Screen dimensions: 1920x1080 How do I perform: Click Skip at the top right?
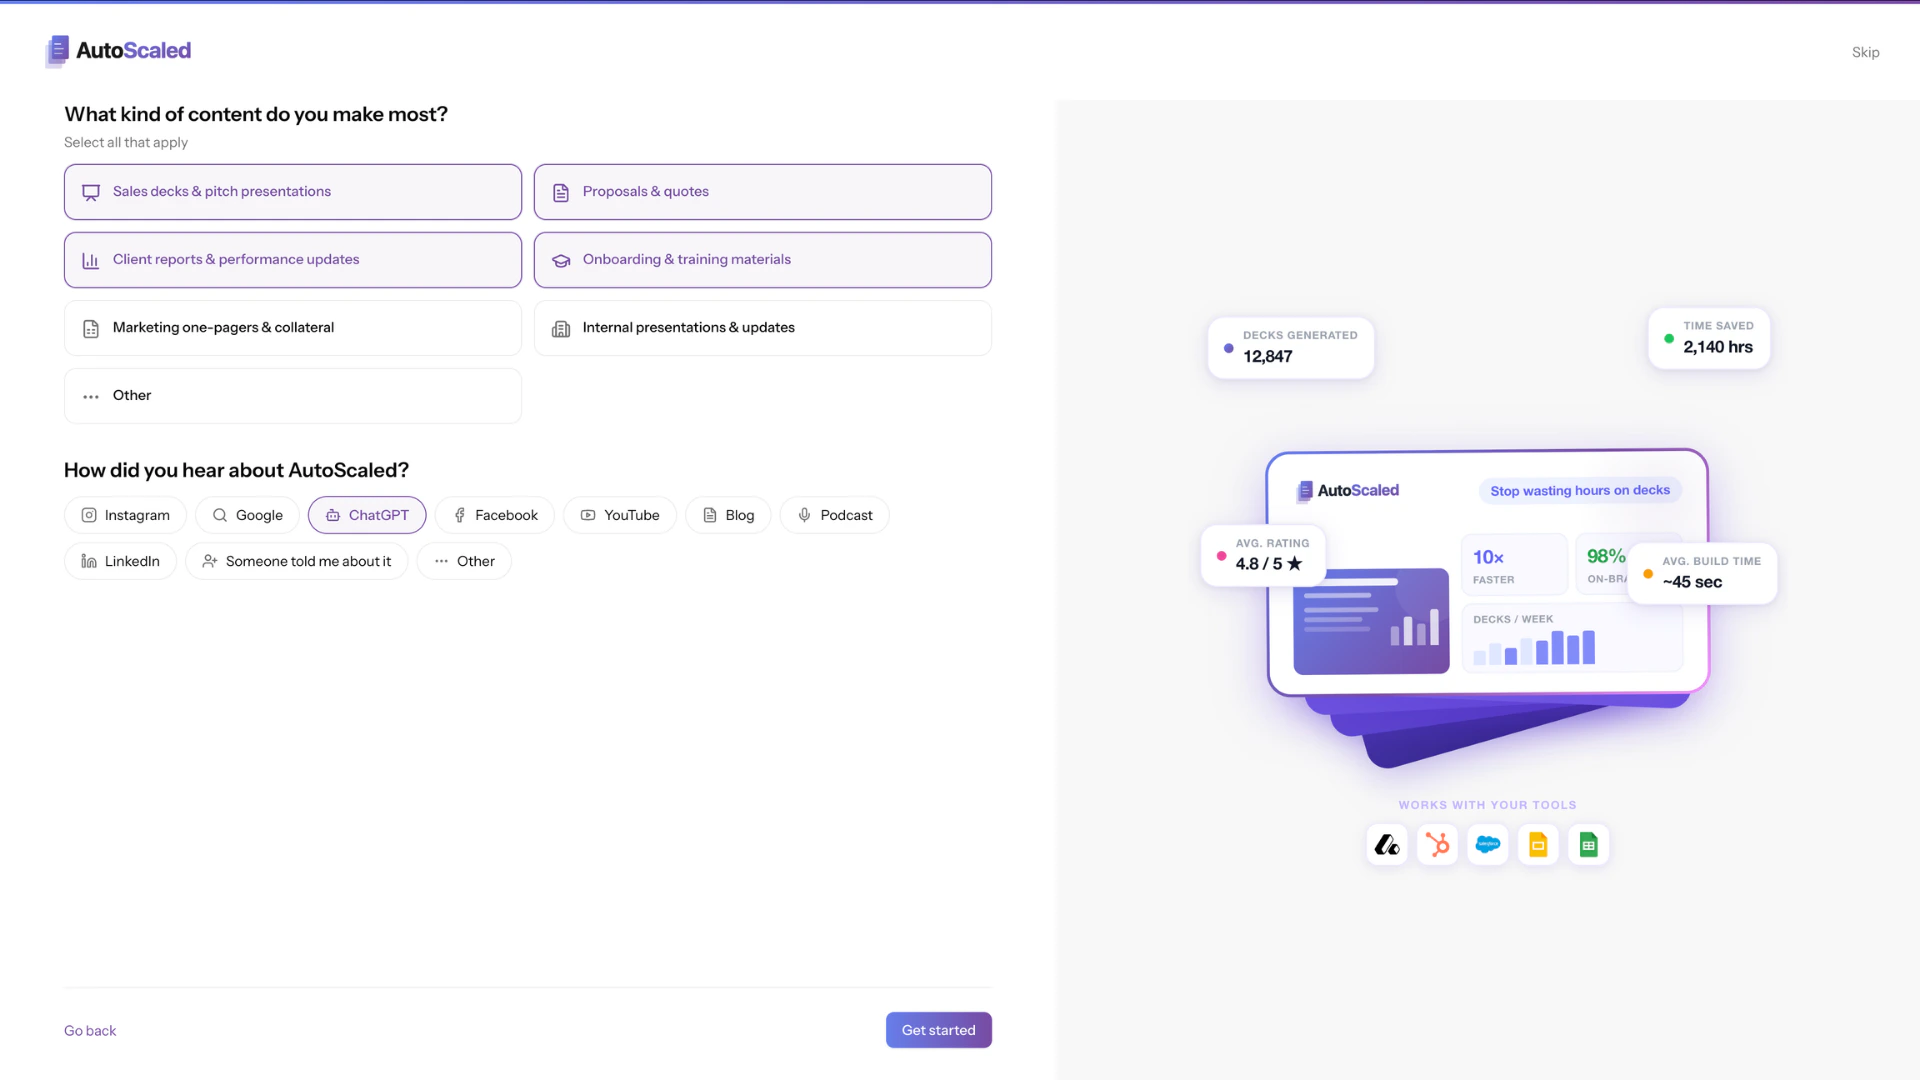pos(1866,51)
